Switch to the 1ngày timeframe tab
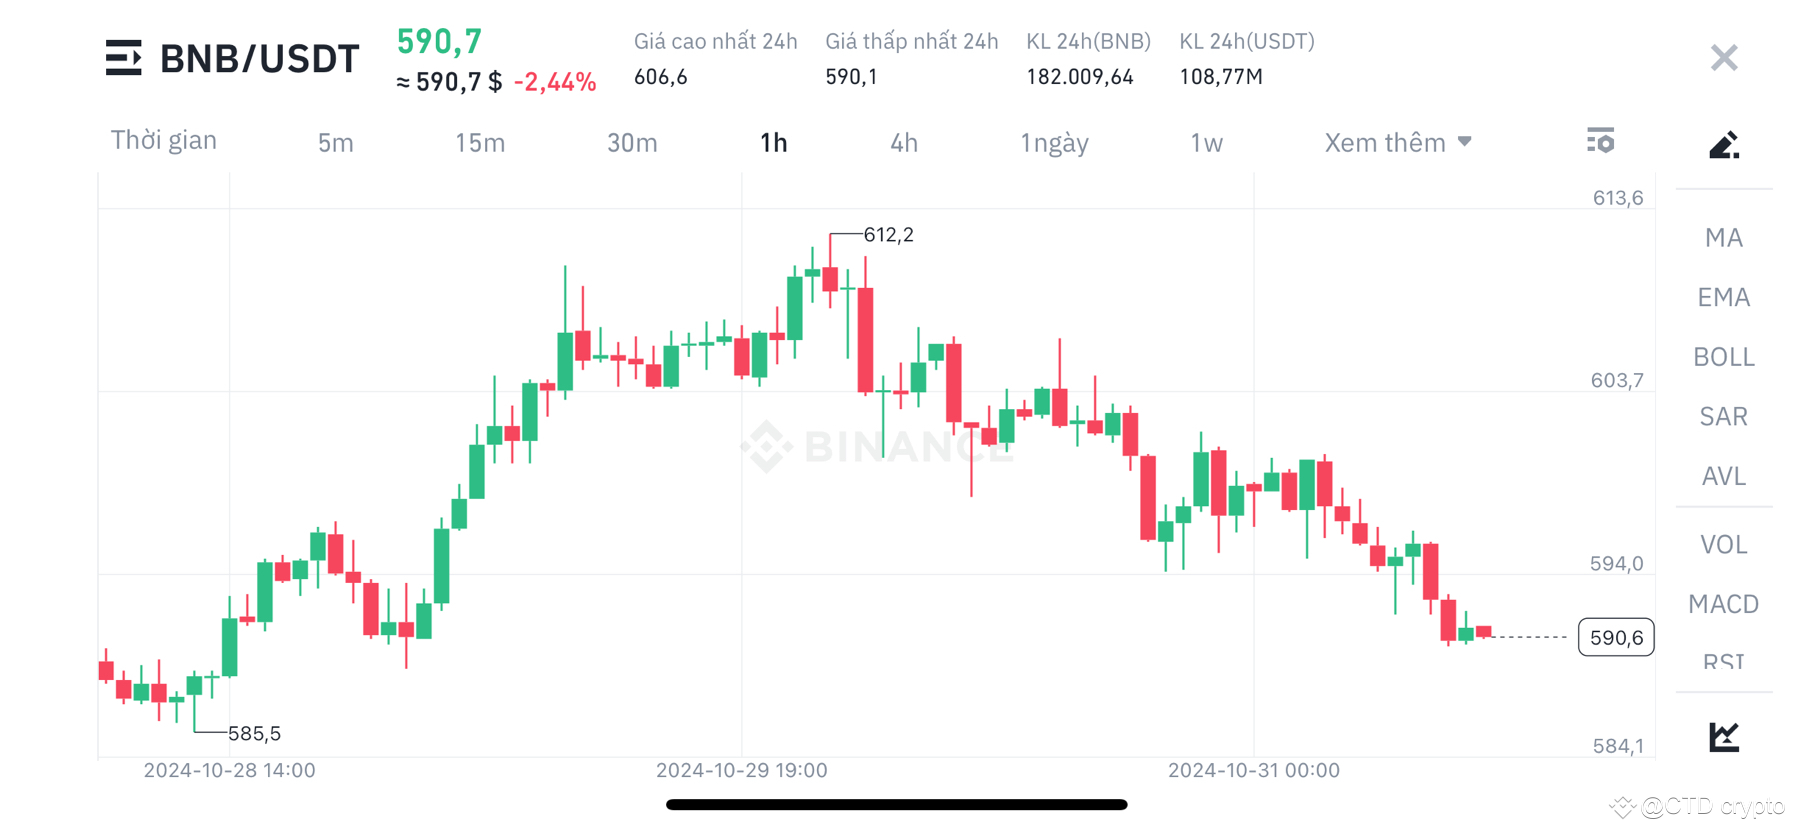Screen dimensions: 1793x828 [x=1054, y=142]
